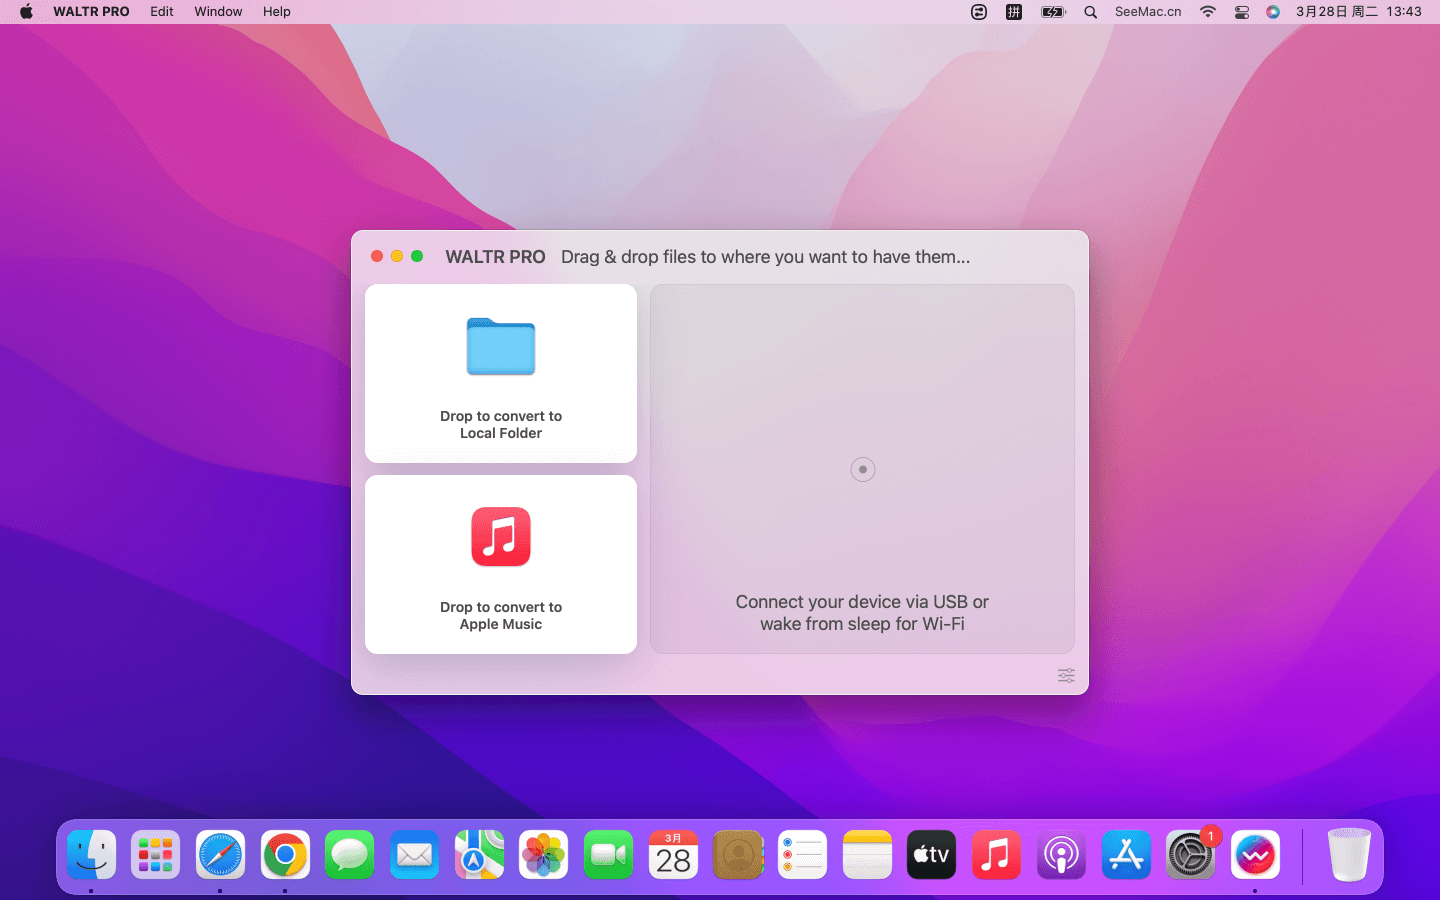Open the Edit menu
The height and width of the screenshot is (900, 1440).
(162, 12)
